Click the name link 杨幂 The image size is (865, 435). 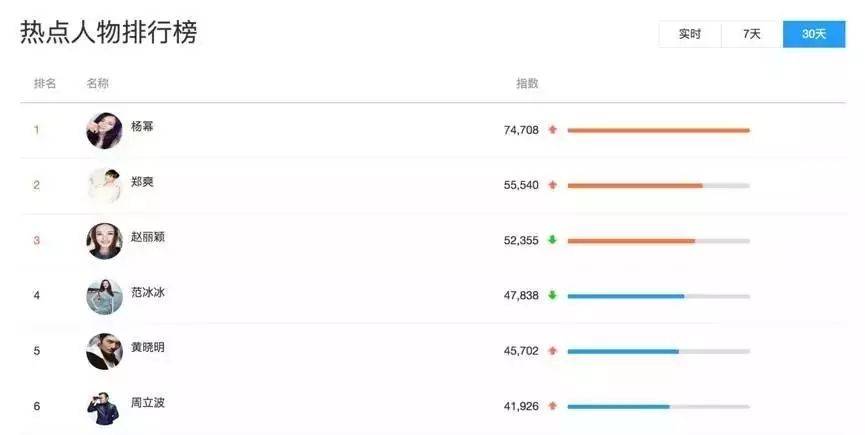142,126
